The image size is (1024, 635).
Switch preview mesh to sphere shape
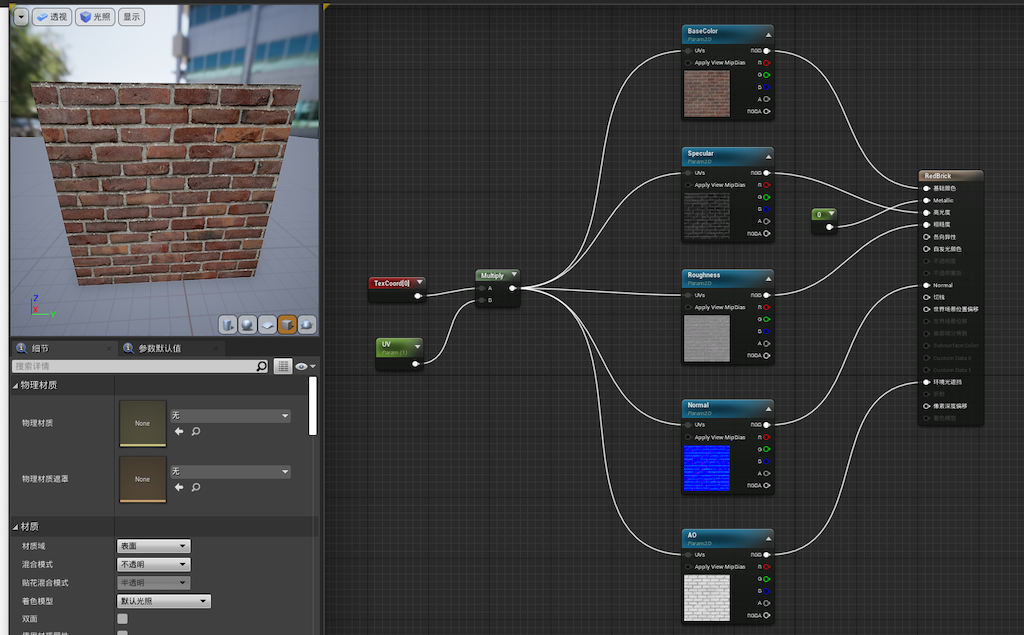[247, 324]
